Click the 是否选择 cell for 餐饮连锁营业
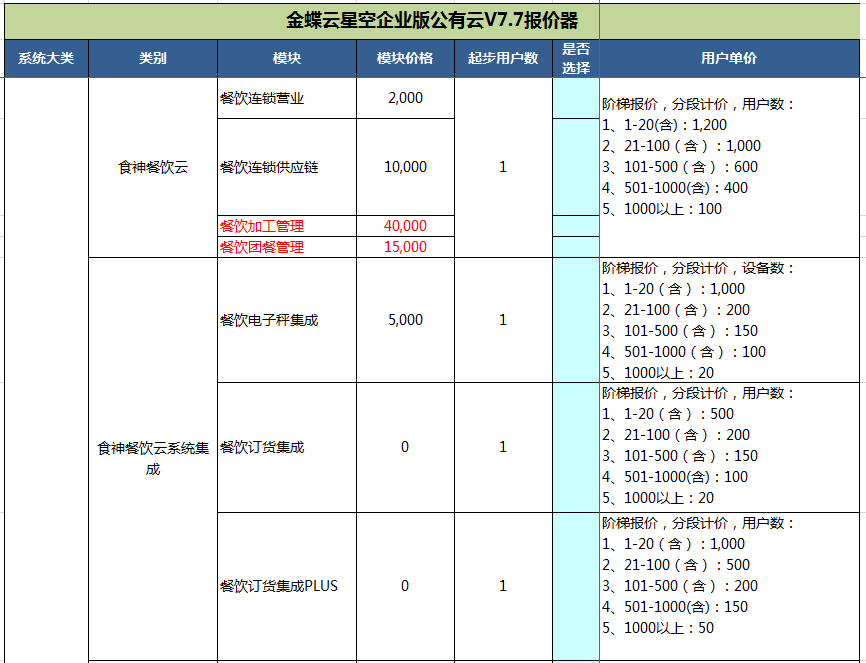866x663 pixels. coord(576,98)
